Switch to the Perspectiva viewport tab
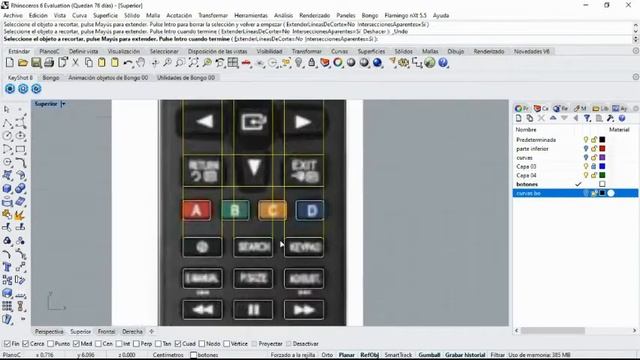Viewport: 640px width, 360px height. click(49, 332)
